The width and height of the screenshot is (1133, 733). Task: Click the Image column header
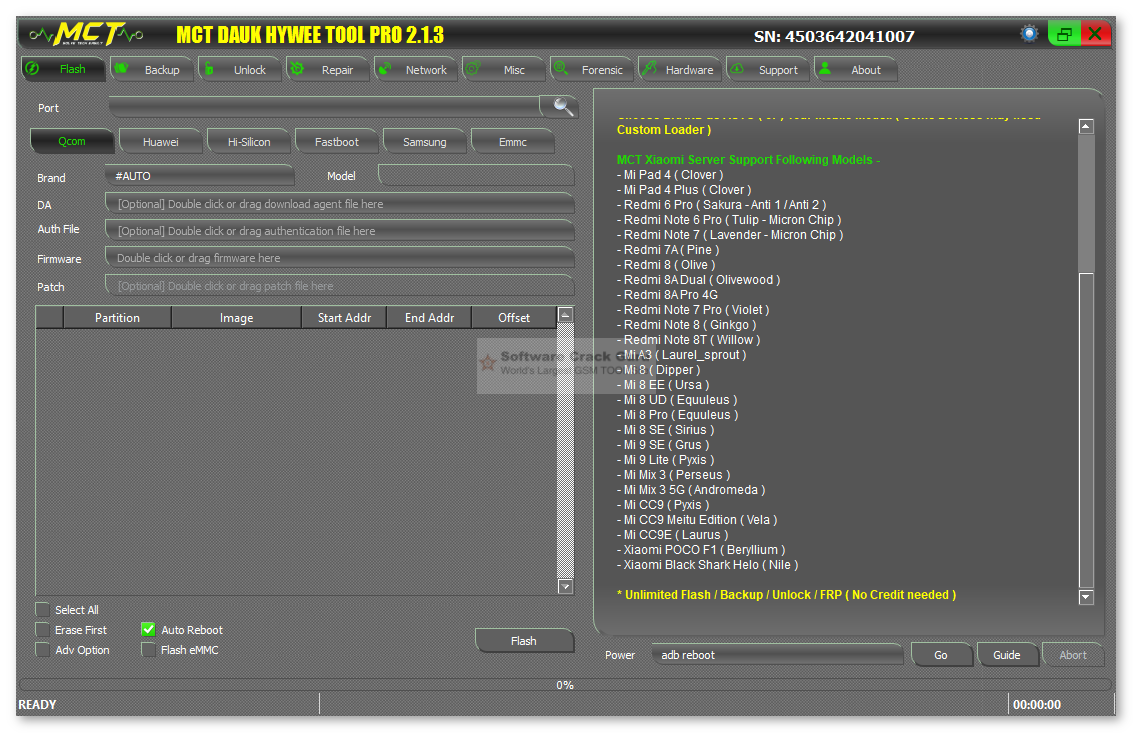(x=236, y=317)
